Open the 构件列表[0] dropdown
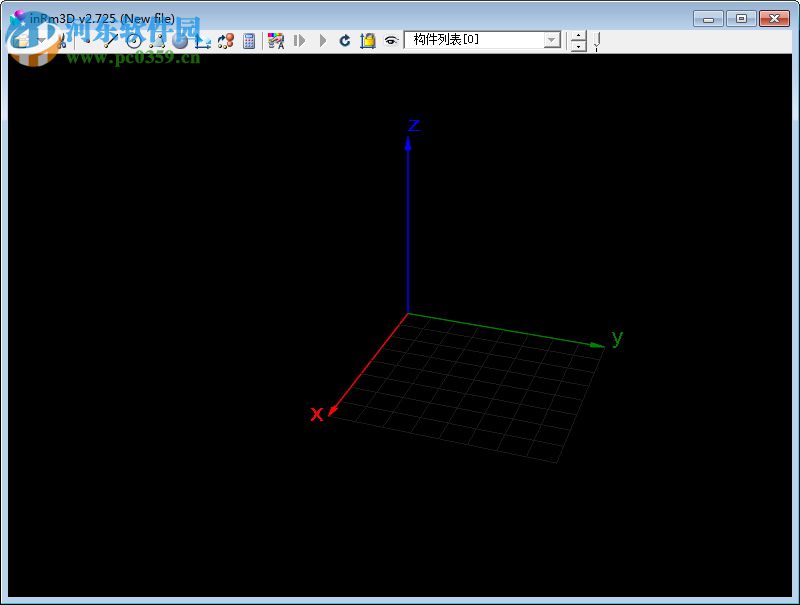Screen dimensions: 800x605 (551, 40)
